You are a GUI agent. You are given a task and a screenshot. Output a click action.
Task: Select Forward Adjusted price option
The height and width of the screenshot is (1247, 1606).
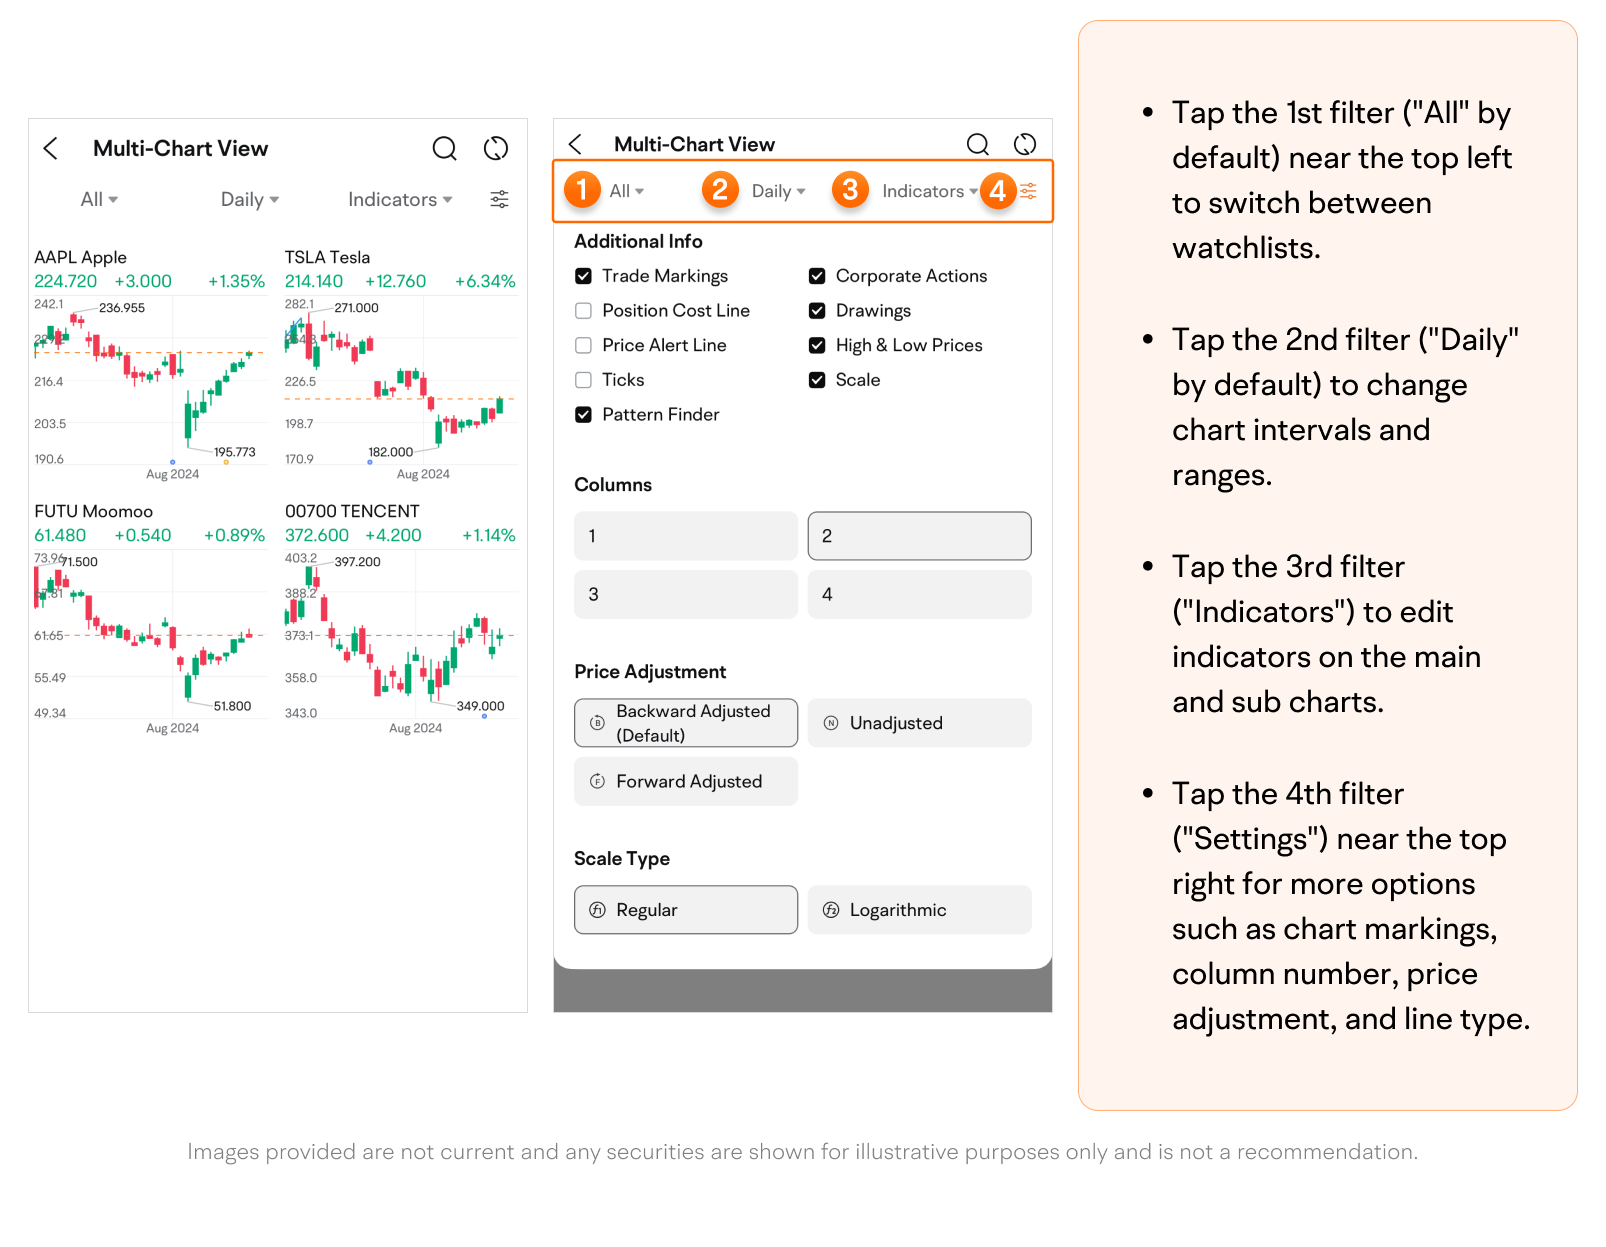(685, 782)
